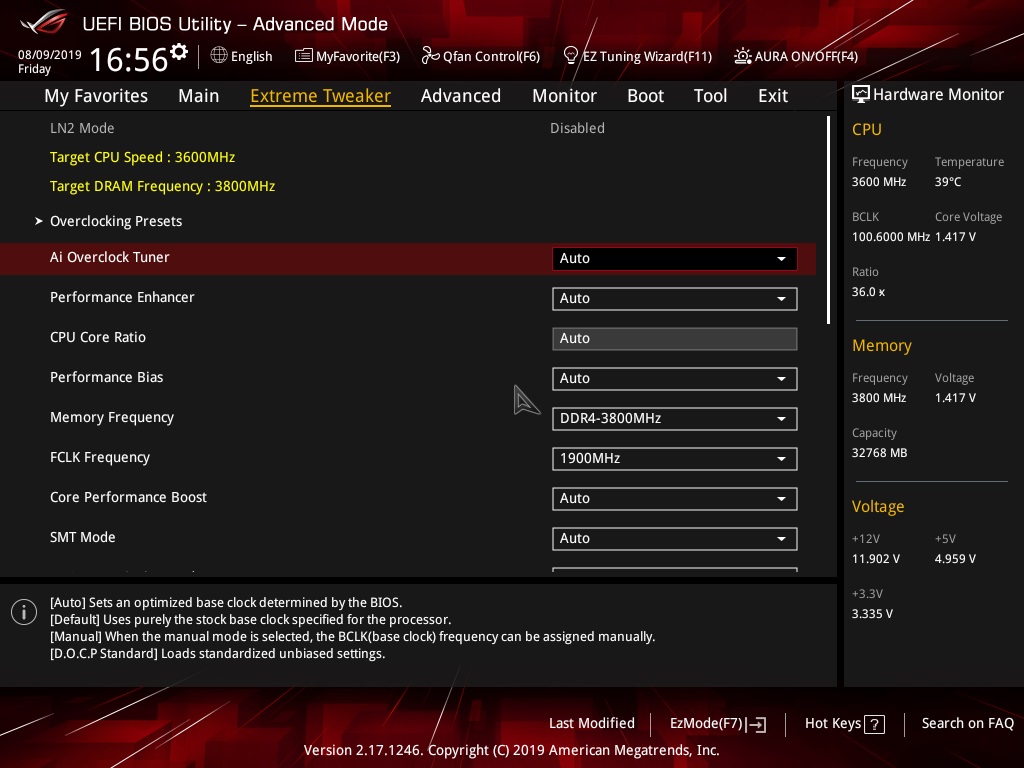The height and width of the screenshot is (768, 1024).
Task: Click the language globe icon
Action: tap(219, 56)
